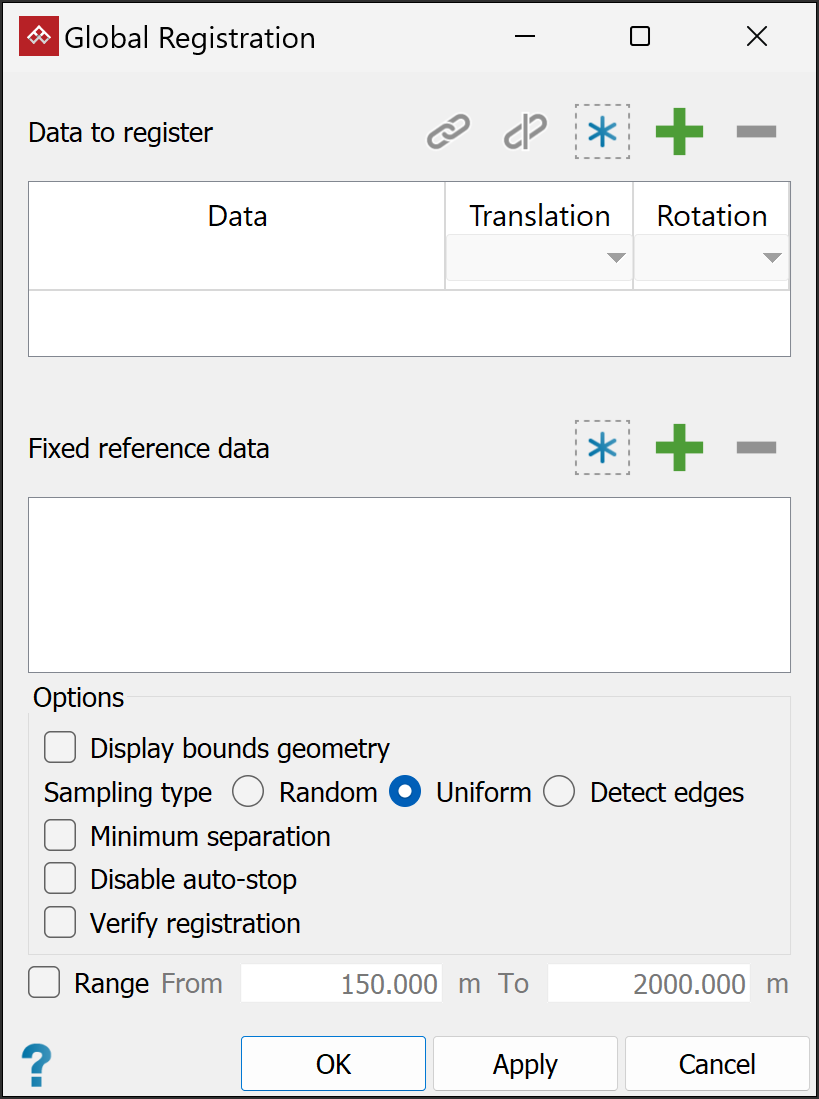This screenshot has width=819, height=1099.
Task: Click the unlink icon in Data to register
Action: pos(526,132)
